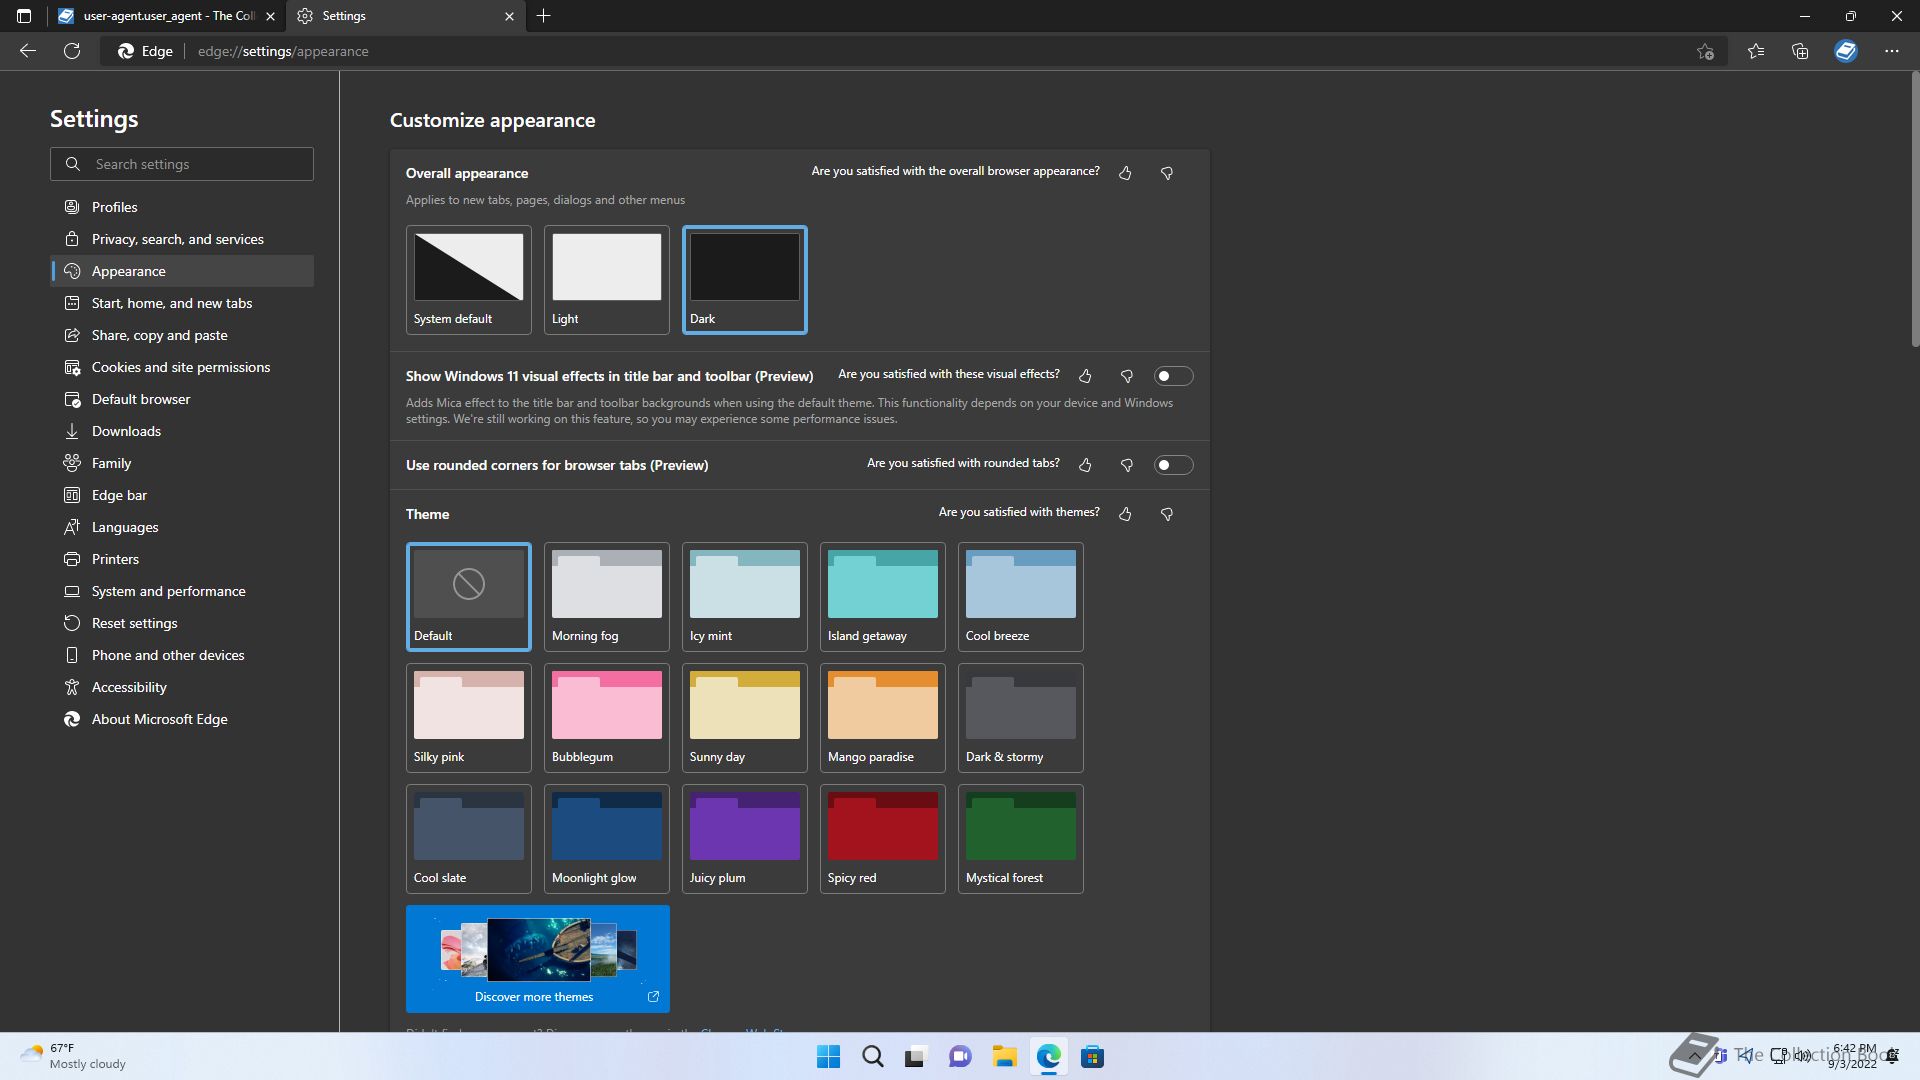
Task: Open Downloads settings
Action: tap(182, 431)
